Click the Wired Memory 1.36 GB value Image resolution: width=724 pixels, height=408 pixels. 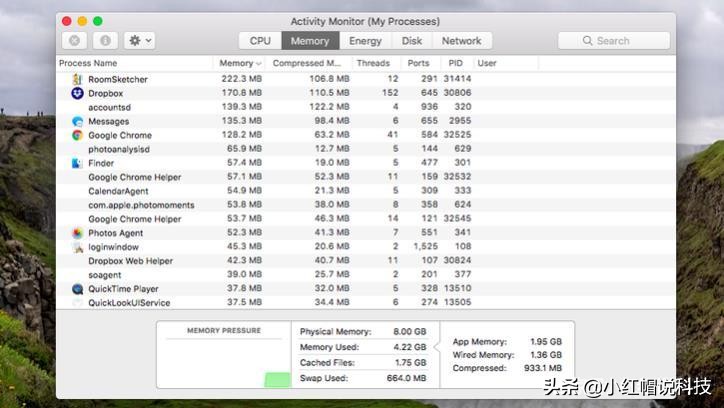point(546,355)
